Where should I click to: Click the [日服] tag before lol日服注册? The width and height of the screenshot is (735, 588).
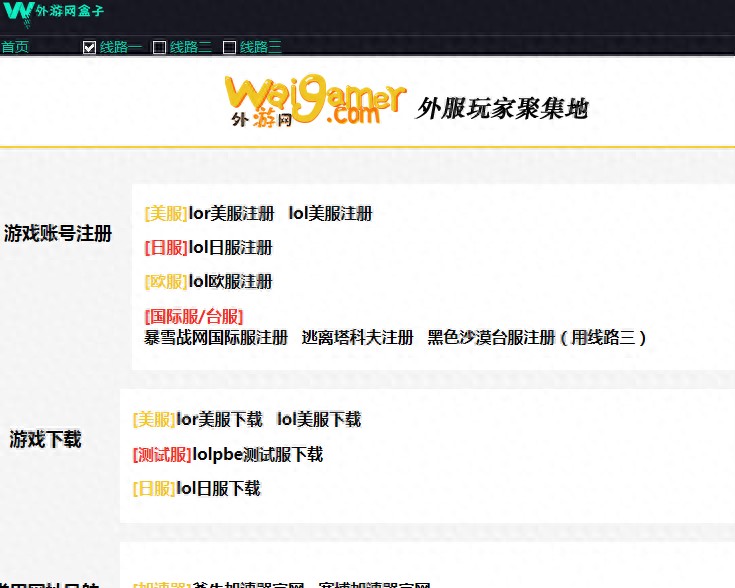(166, 248)
